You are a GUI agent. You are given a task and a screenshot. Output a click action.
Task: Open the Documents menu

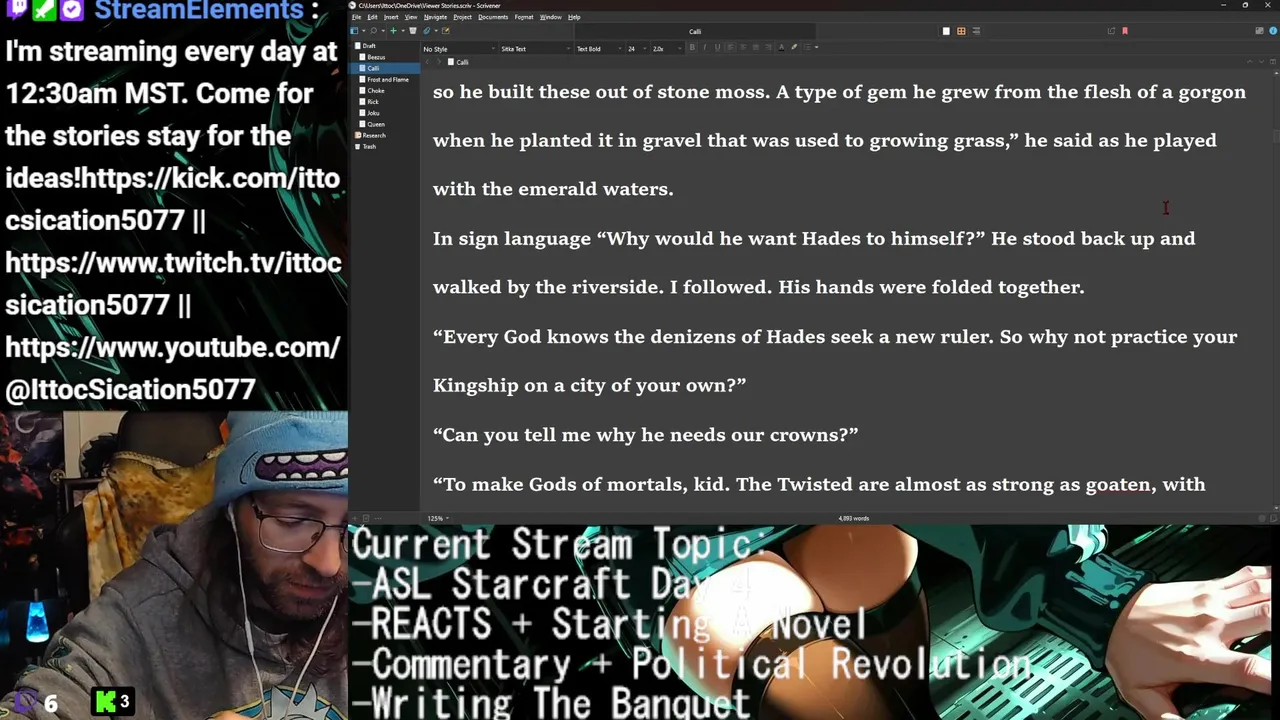[x=493, y=17]
